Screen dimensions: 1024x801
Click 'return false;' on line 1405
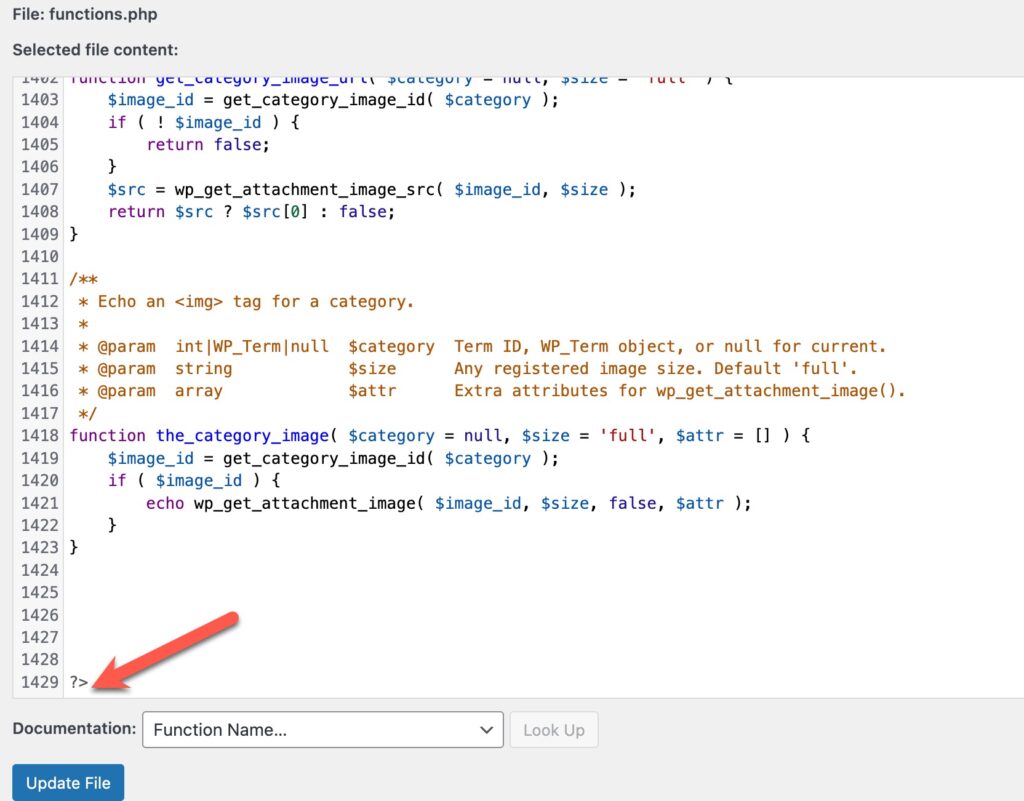point(208,144)
